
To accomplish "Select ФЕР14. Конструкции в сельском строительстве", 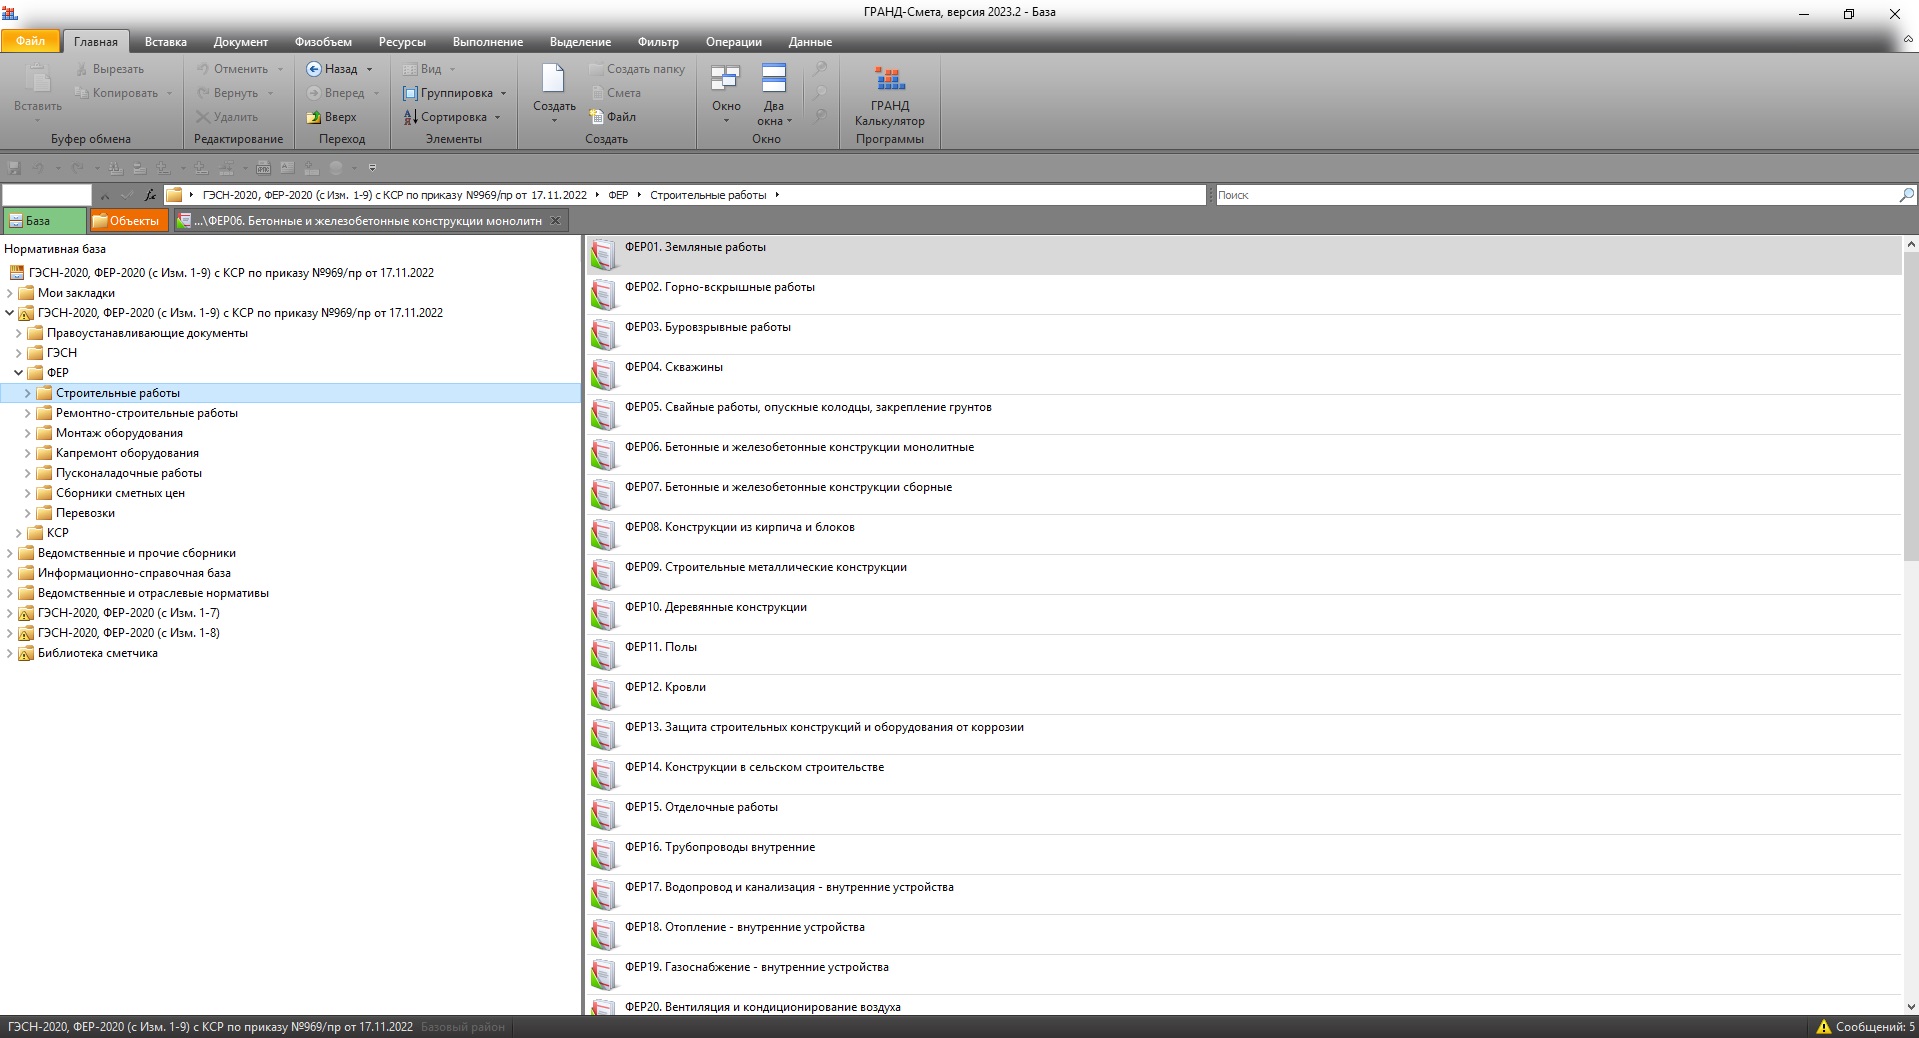I will [1243, 775].
